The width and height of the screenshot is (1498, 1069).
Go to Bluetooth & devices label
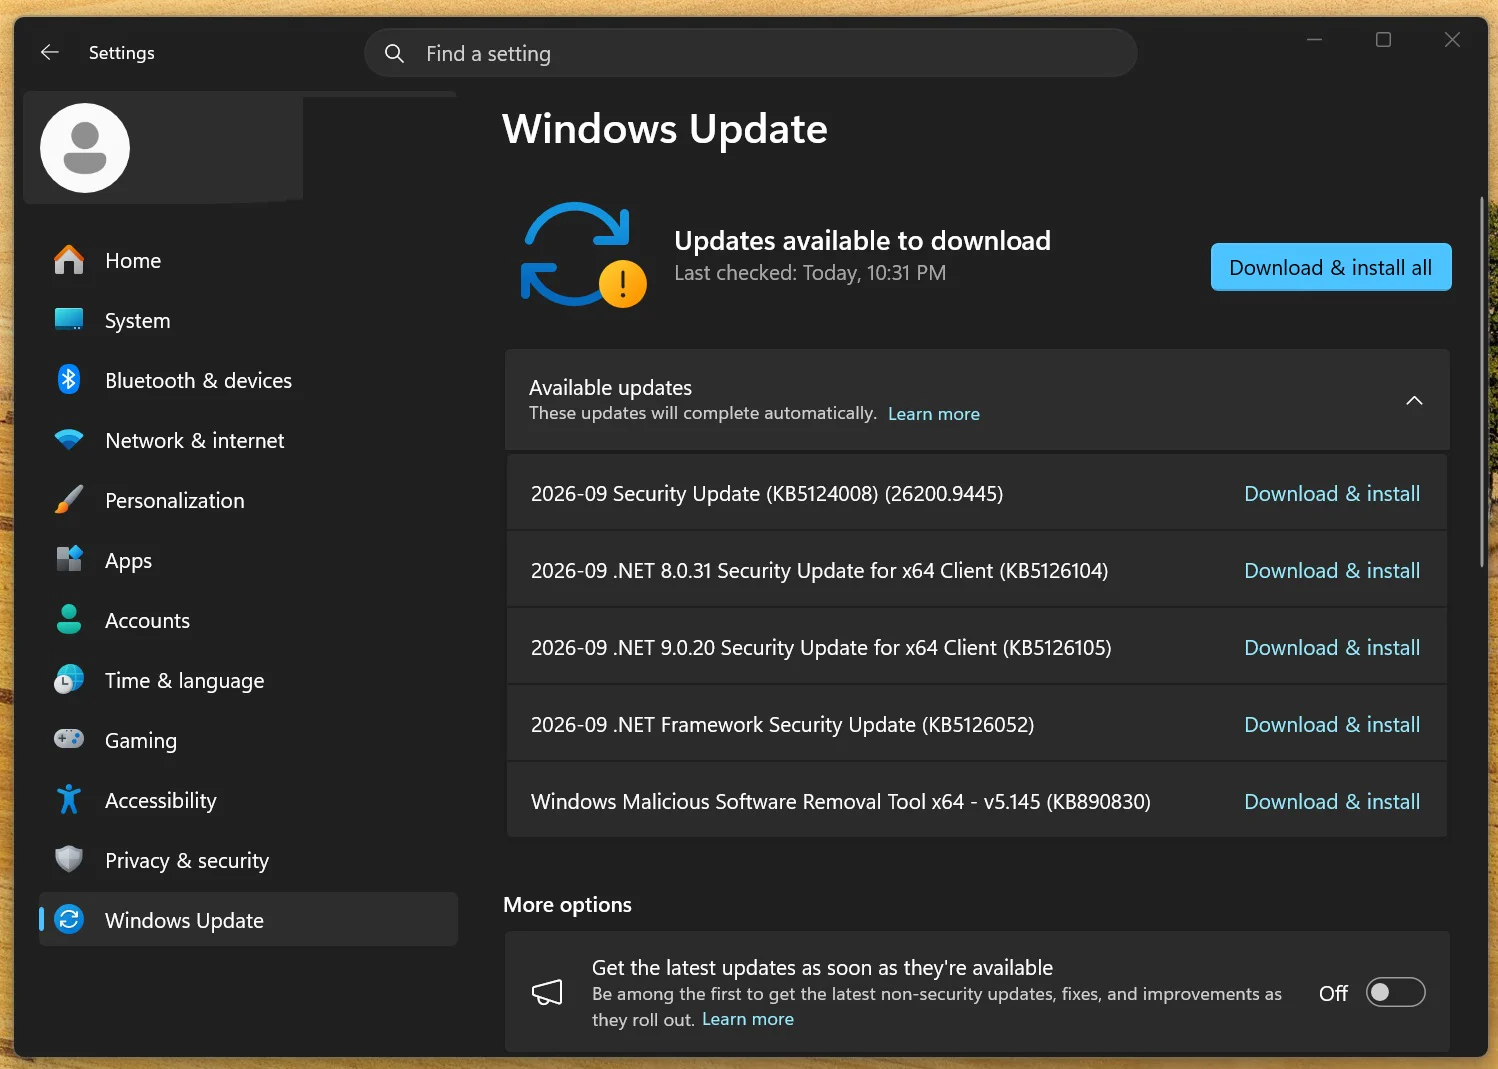(198, 381)
